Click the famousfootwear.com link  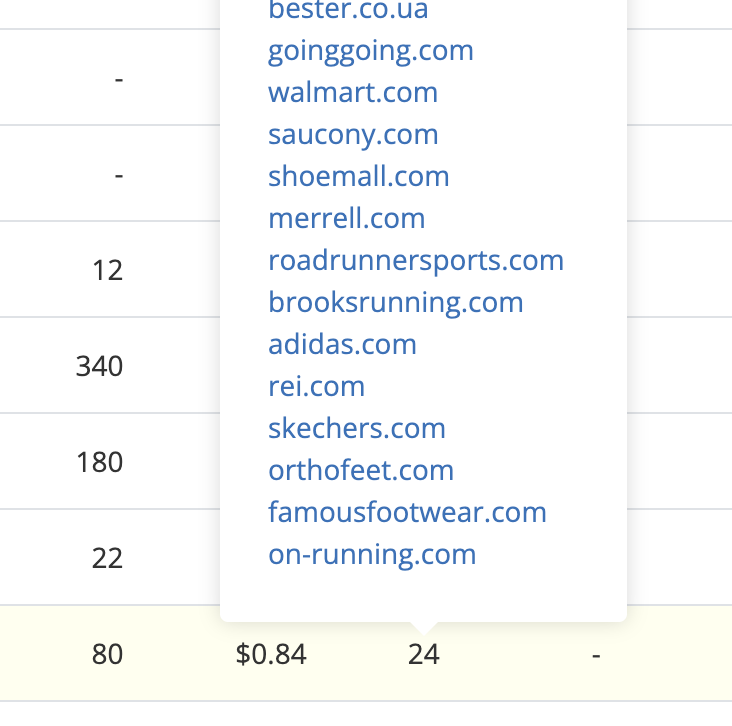(x=407, y=513)
